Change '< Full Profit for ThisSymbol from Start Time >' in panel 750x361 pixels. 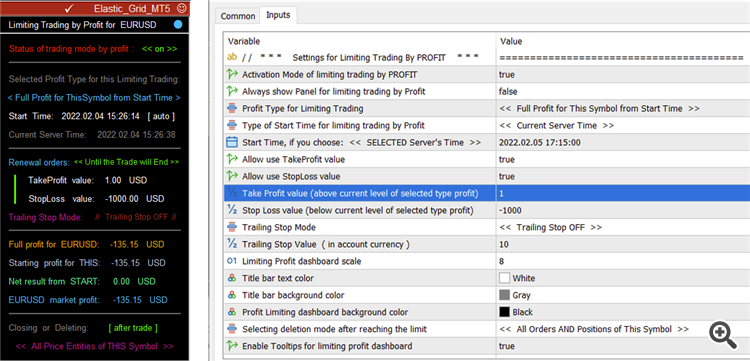(94, 98)
